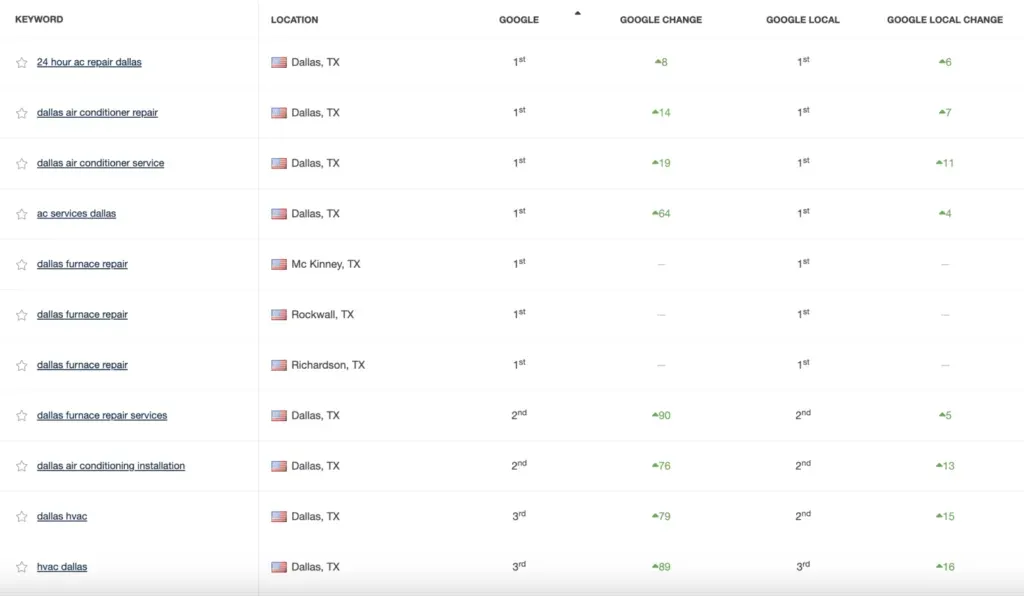Click the flag icon next to Rockwall, TX
The image size is (1024, 596).
point(279,314)
